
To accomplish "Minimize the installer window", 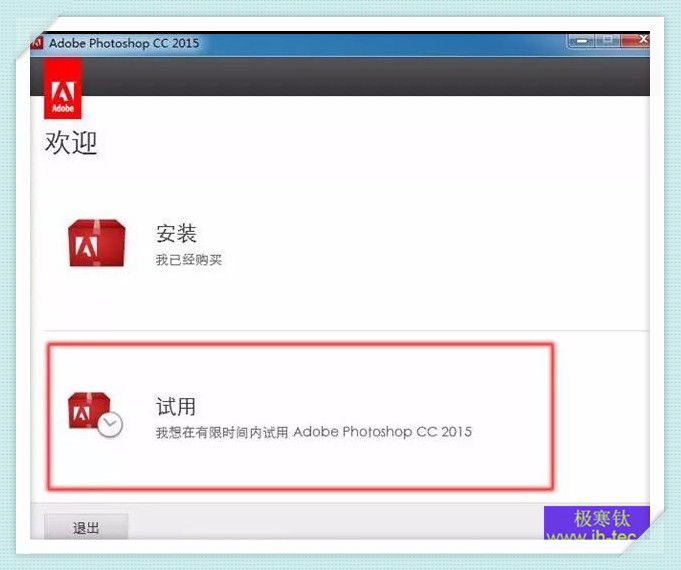I will (582, 41).
